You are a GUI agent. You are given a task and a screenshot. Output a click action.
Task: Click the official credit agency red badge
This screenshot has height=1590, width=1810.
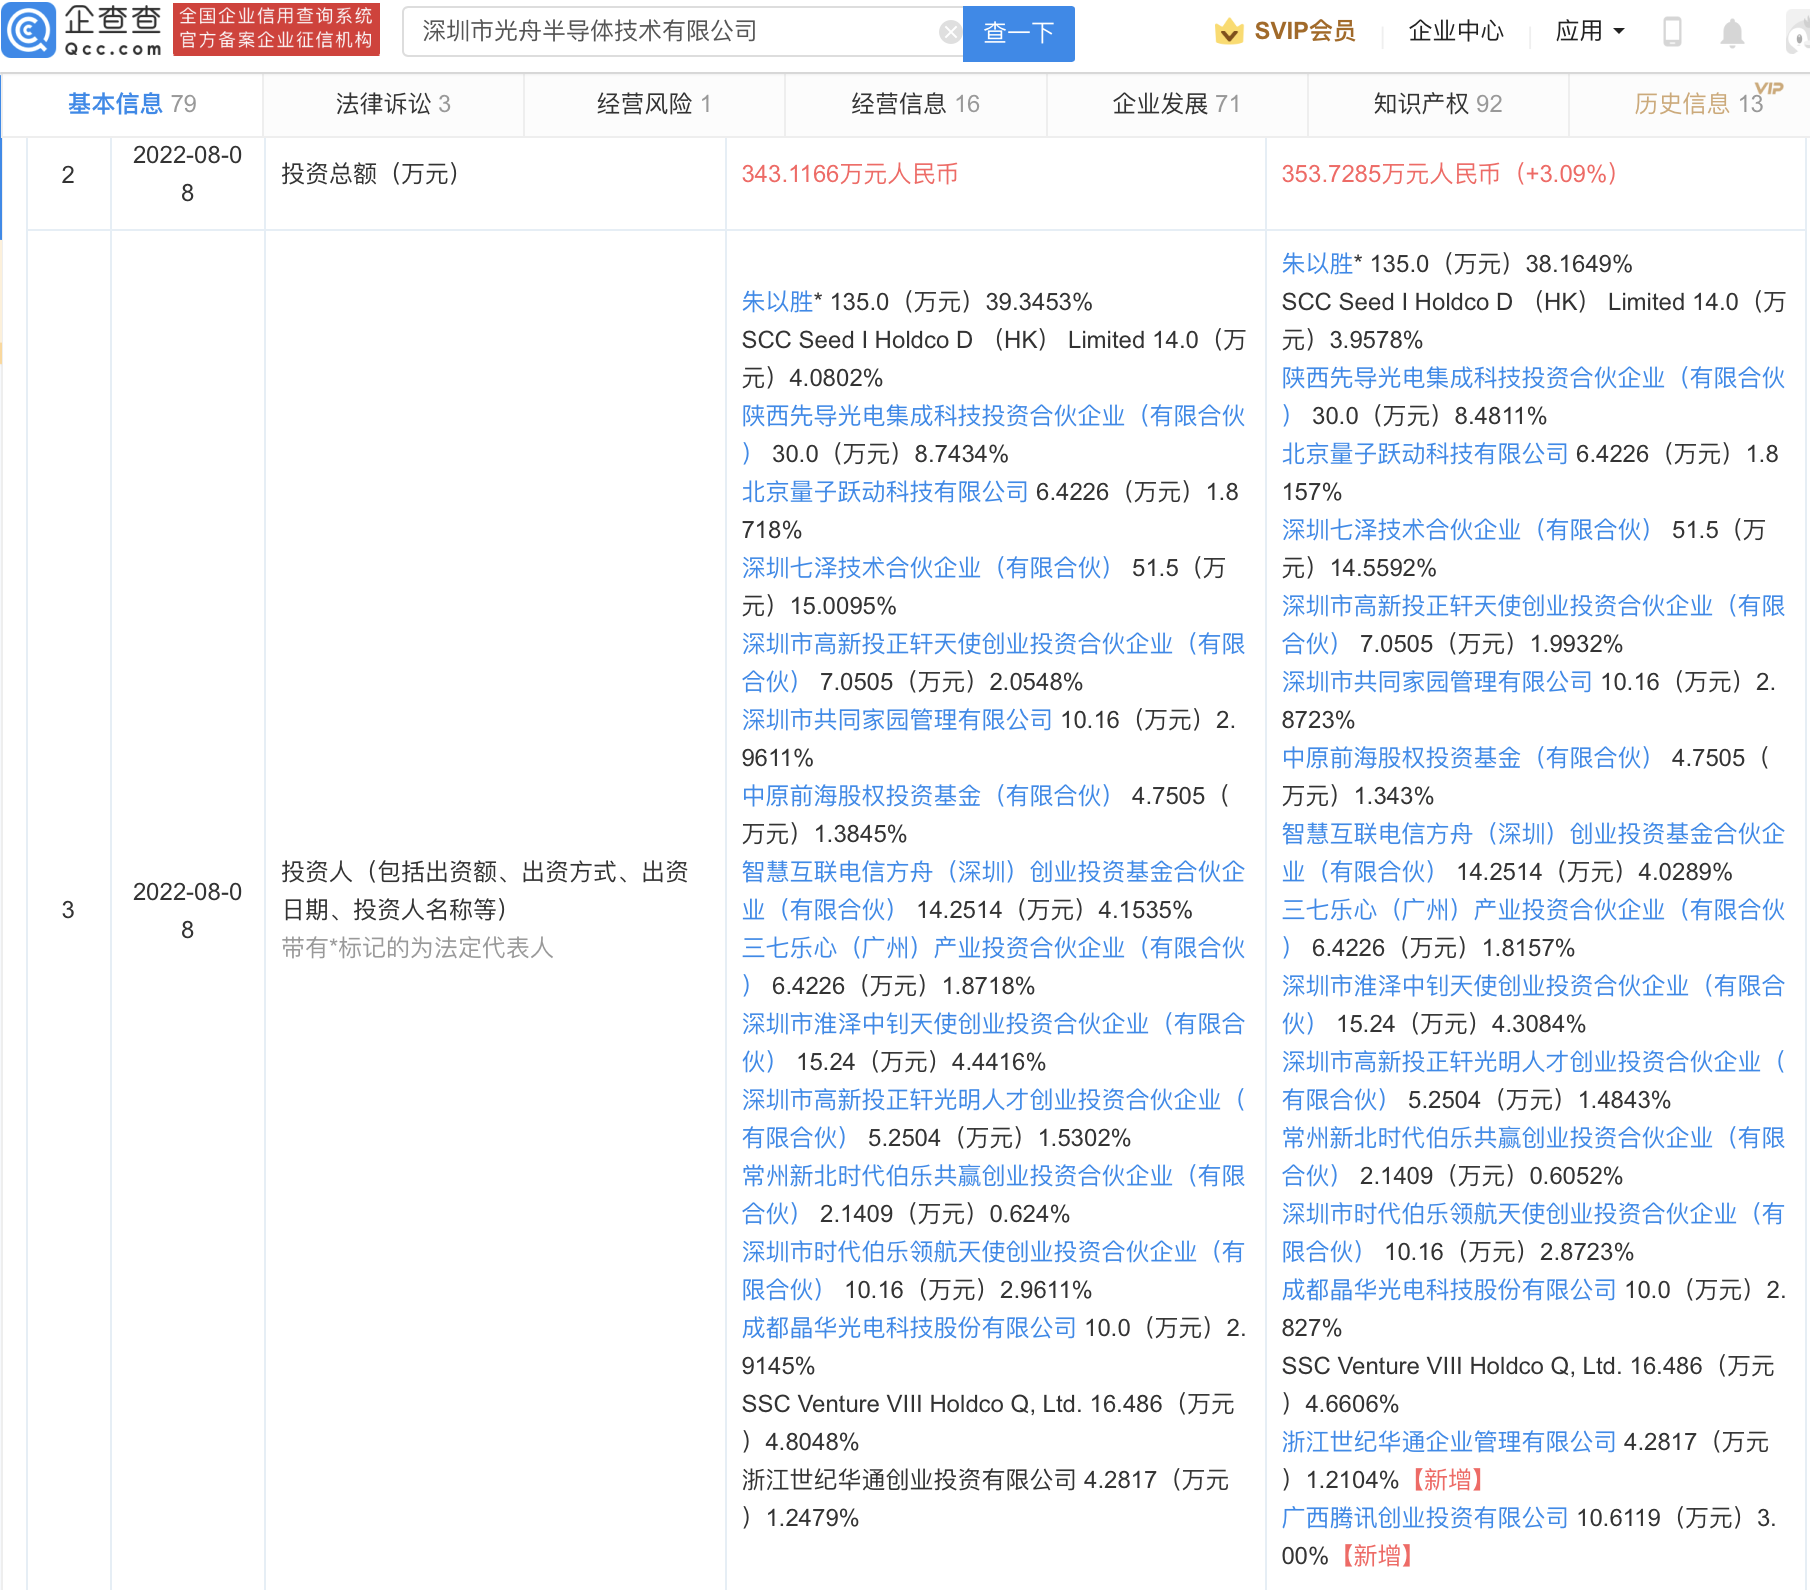(x=276, y=29)
